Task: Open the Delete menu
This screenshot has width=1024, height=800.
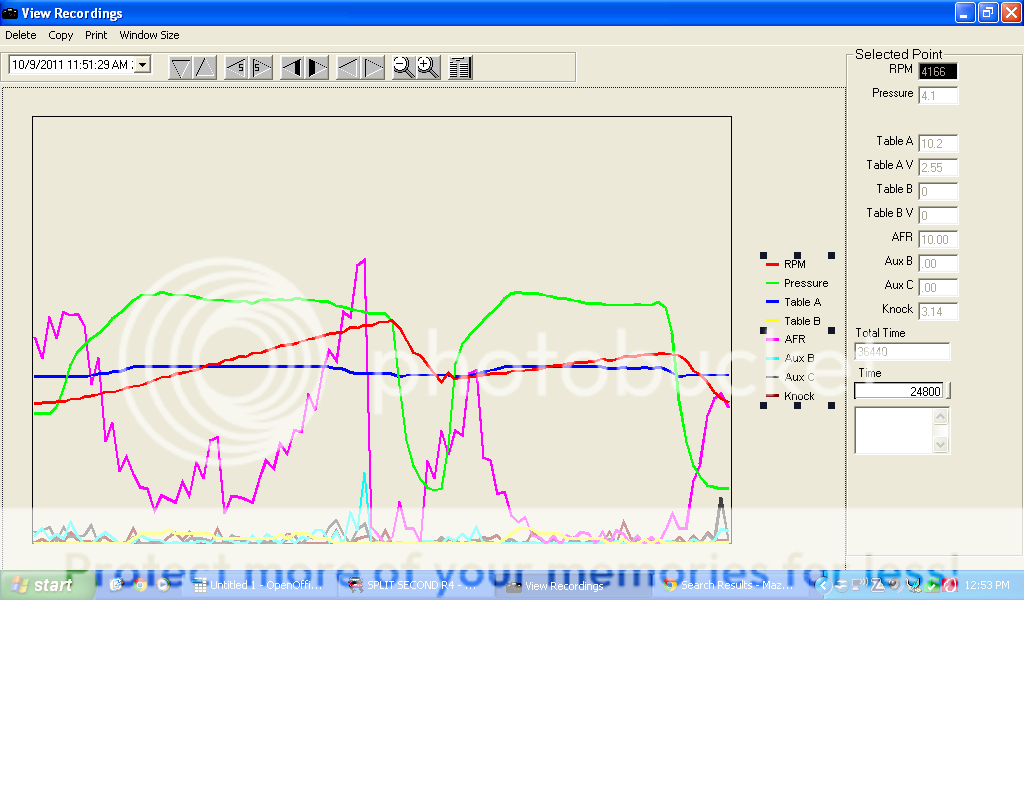Action: click(x=20, y=35)
